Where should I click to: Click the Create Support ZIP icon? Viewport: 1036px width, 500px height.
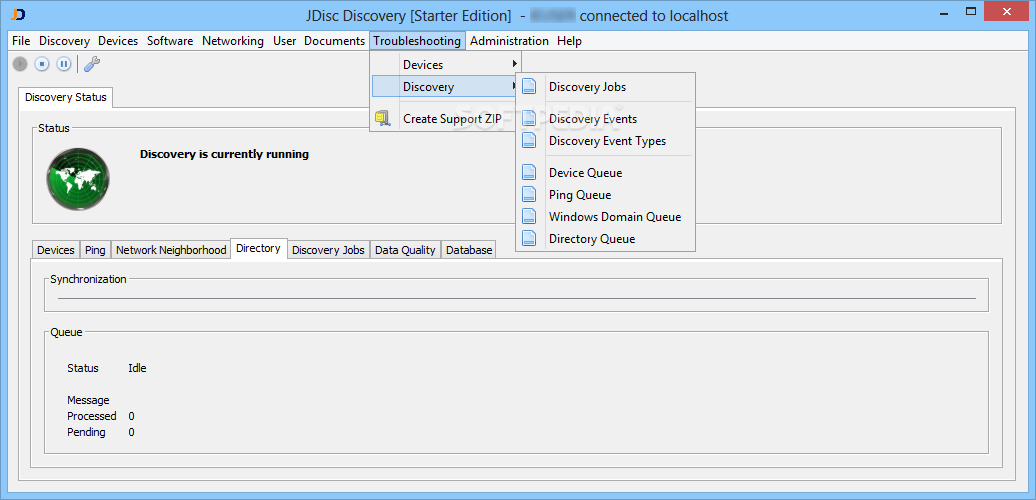click(382, 119)
